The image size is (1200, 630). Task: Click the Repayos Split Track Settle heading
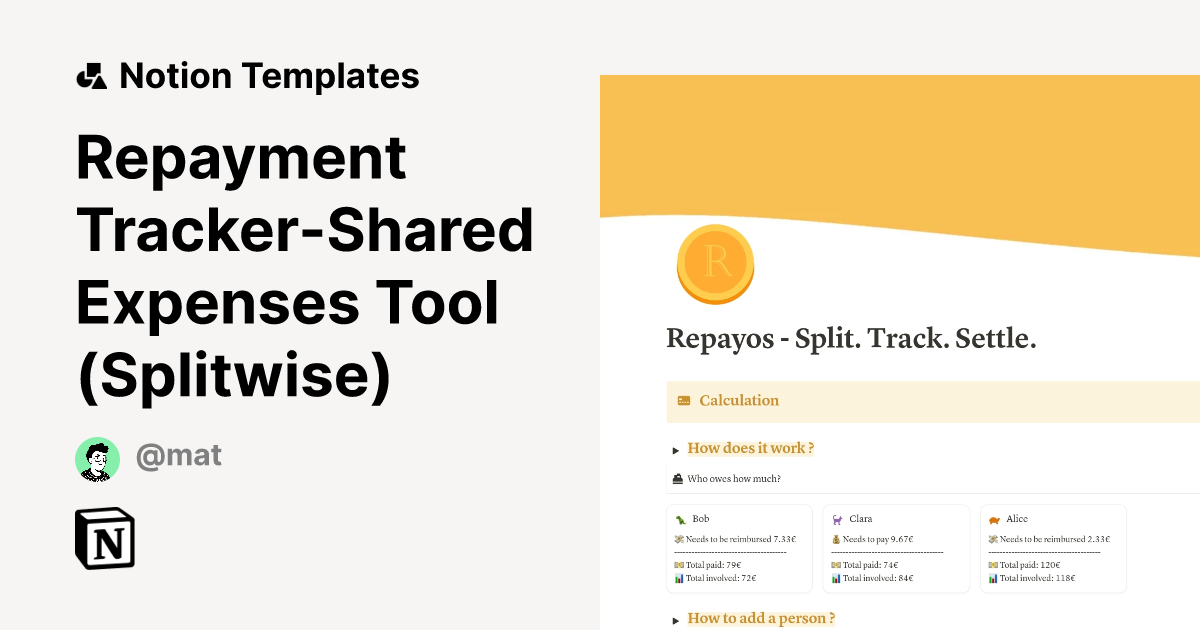tap(851, 338)
